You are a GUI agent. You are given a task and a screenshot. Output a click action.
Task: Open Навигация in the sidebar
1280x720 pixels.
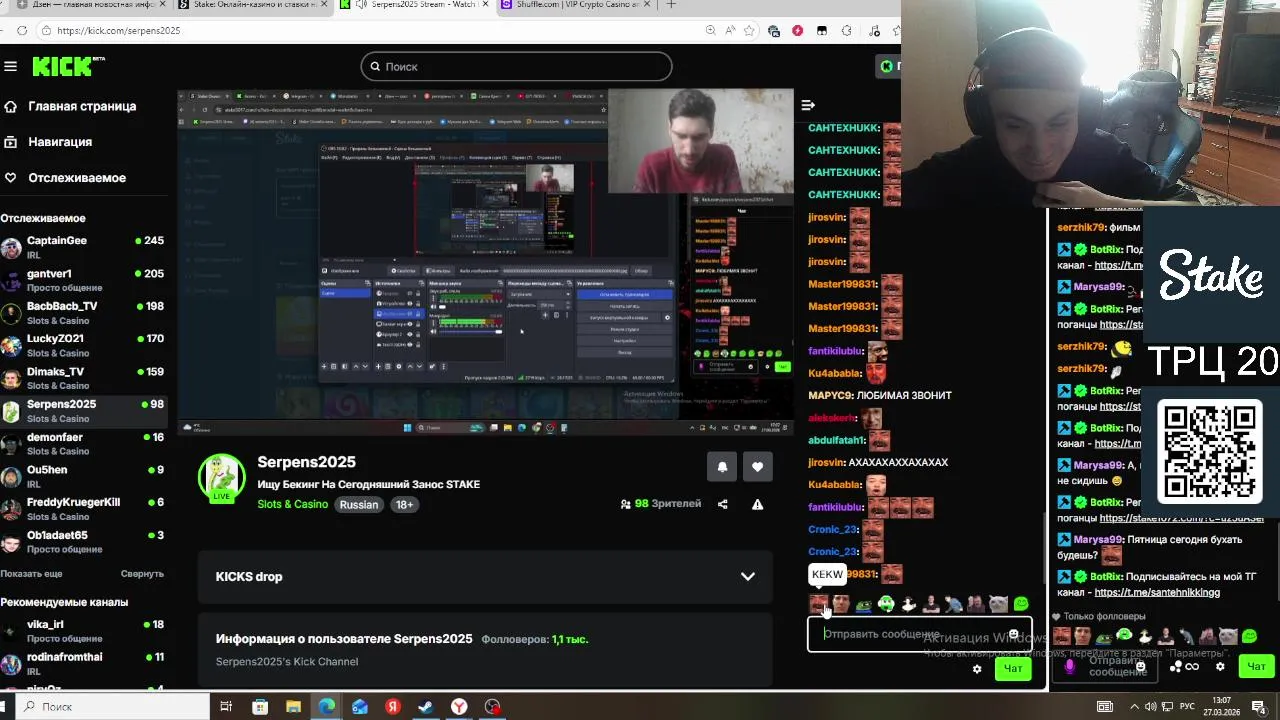click(x=50, y=142)
